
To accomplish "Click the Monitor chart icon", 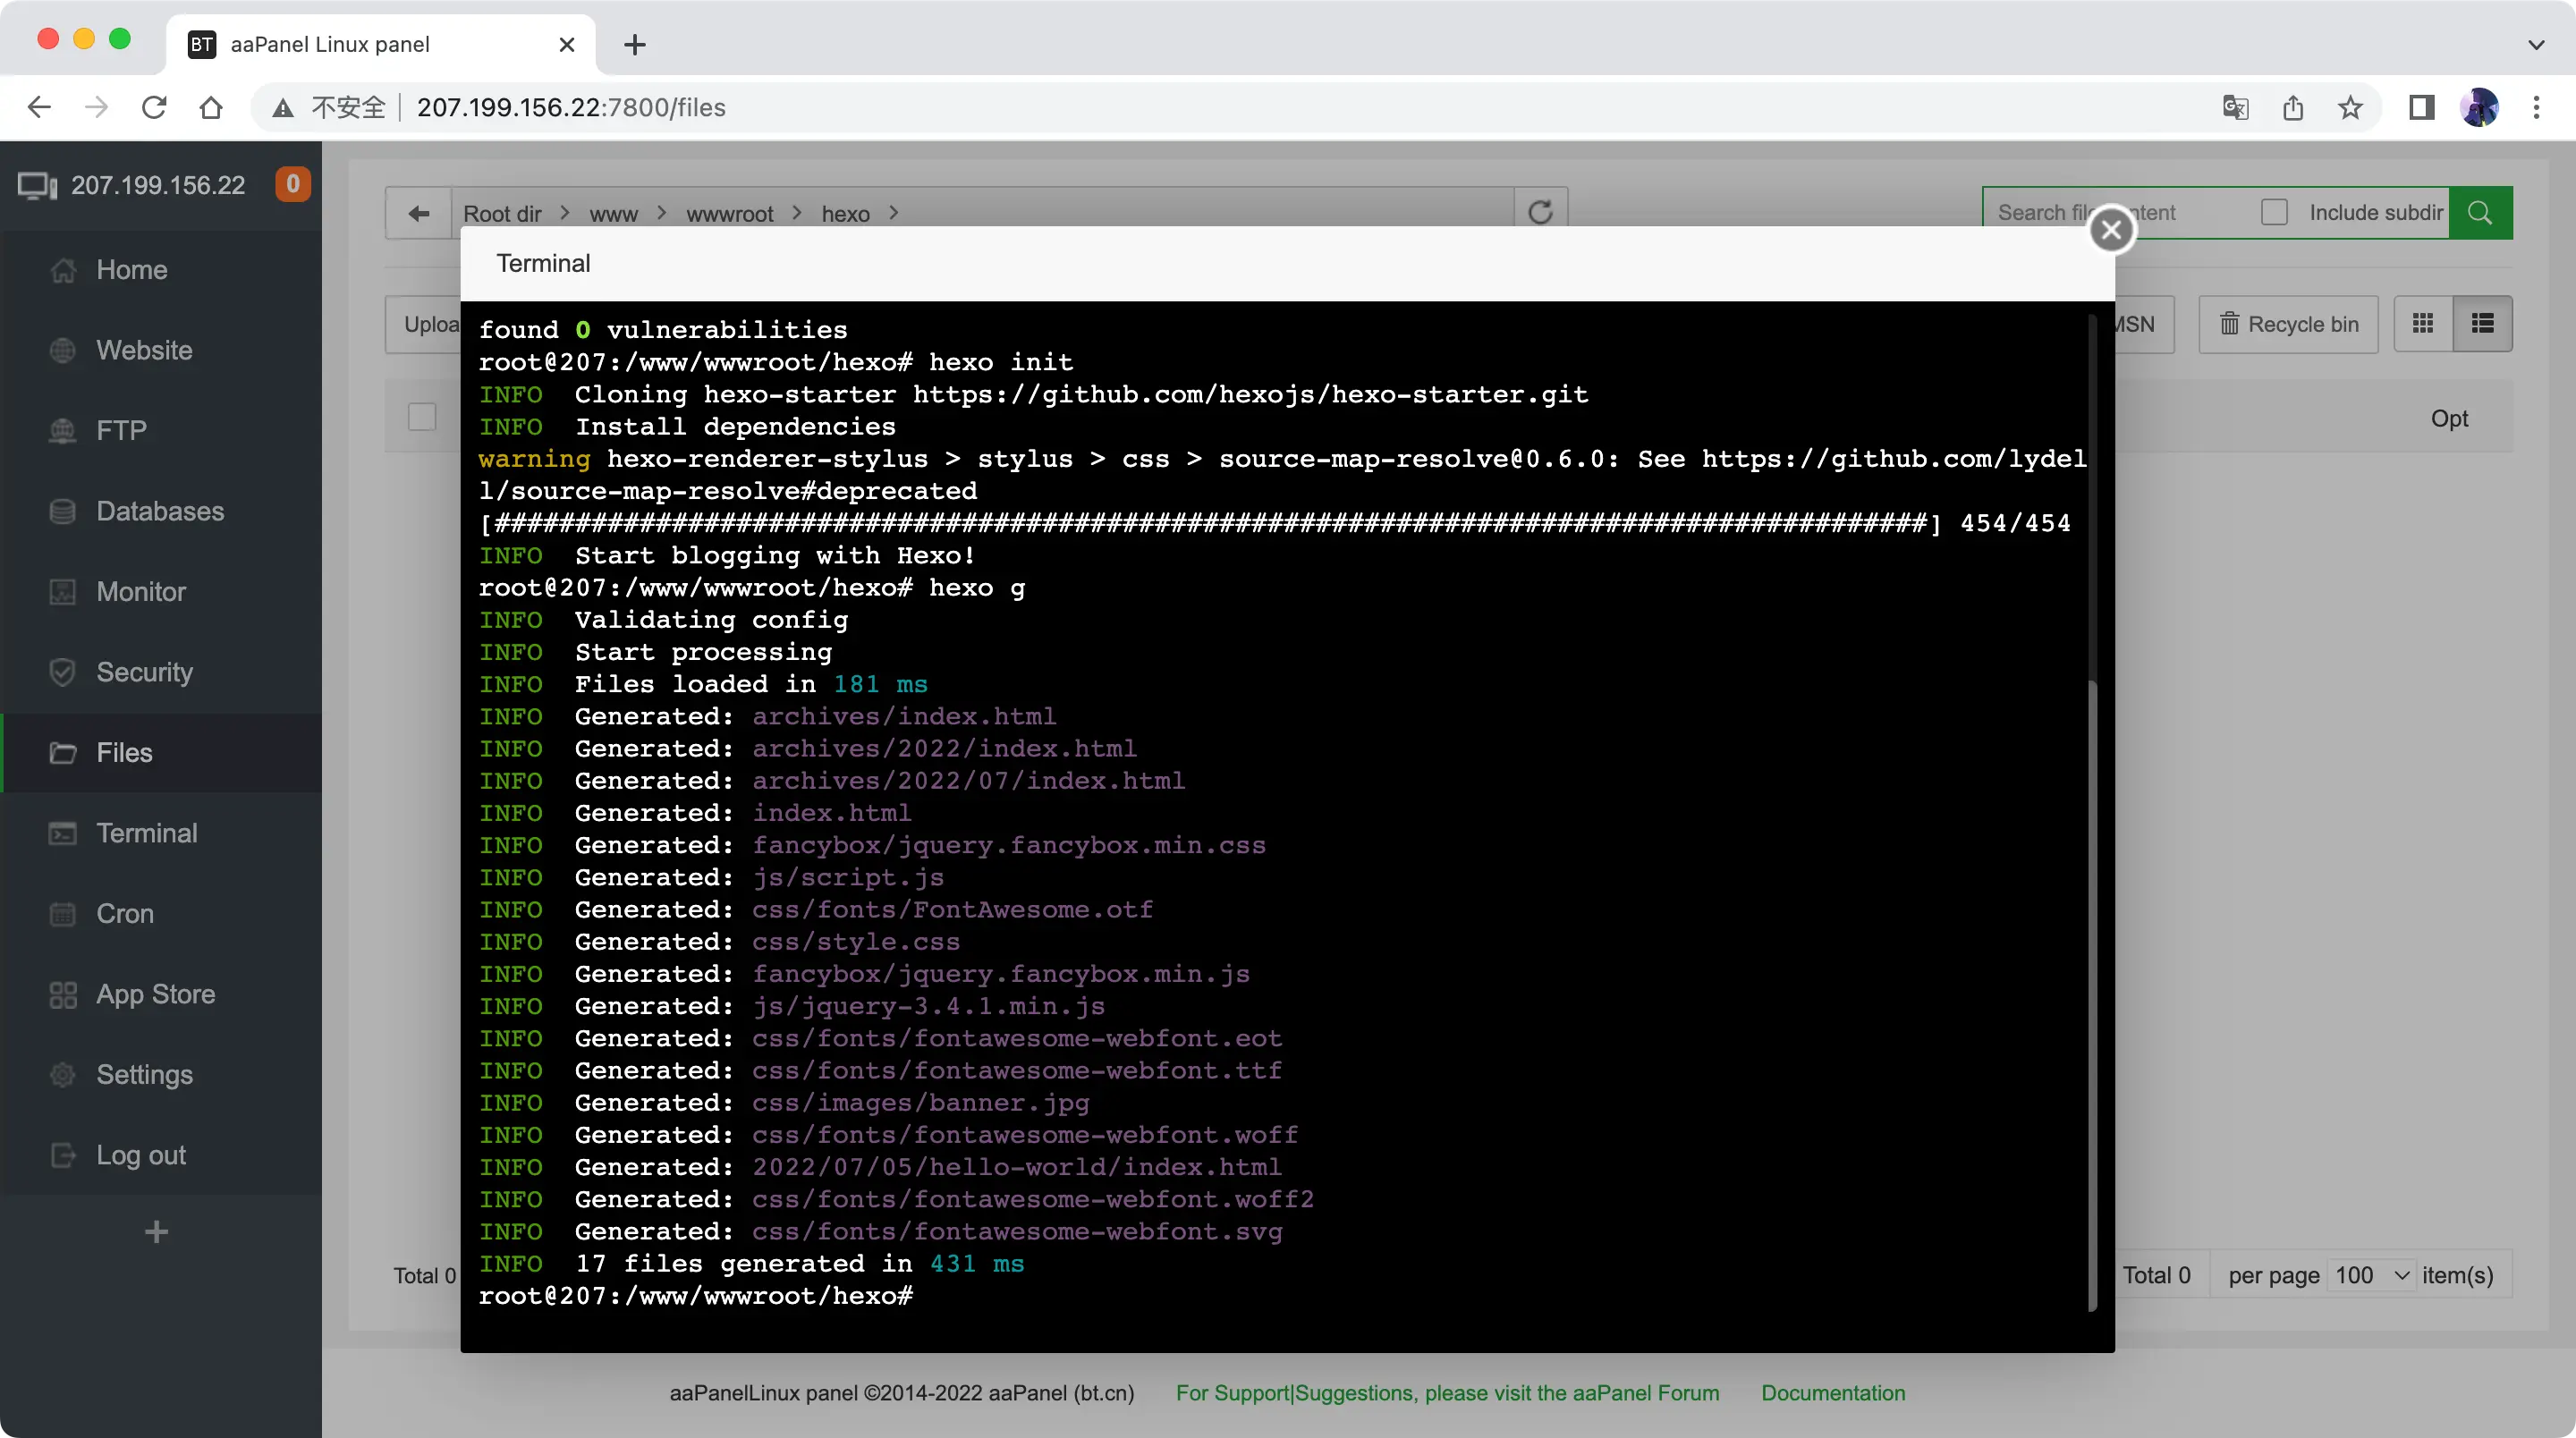I will [63, 592].
